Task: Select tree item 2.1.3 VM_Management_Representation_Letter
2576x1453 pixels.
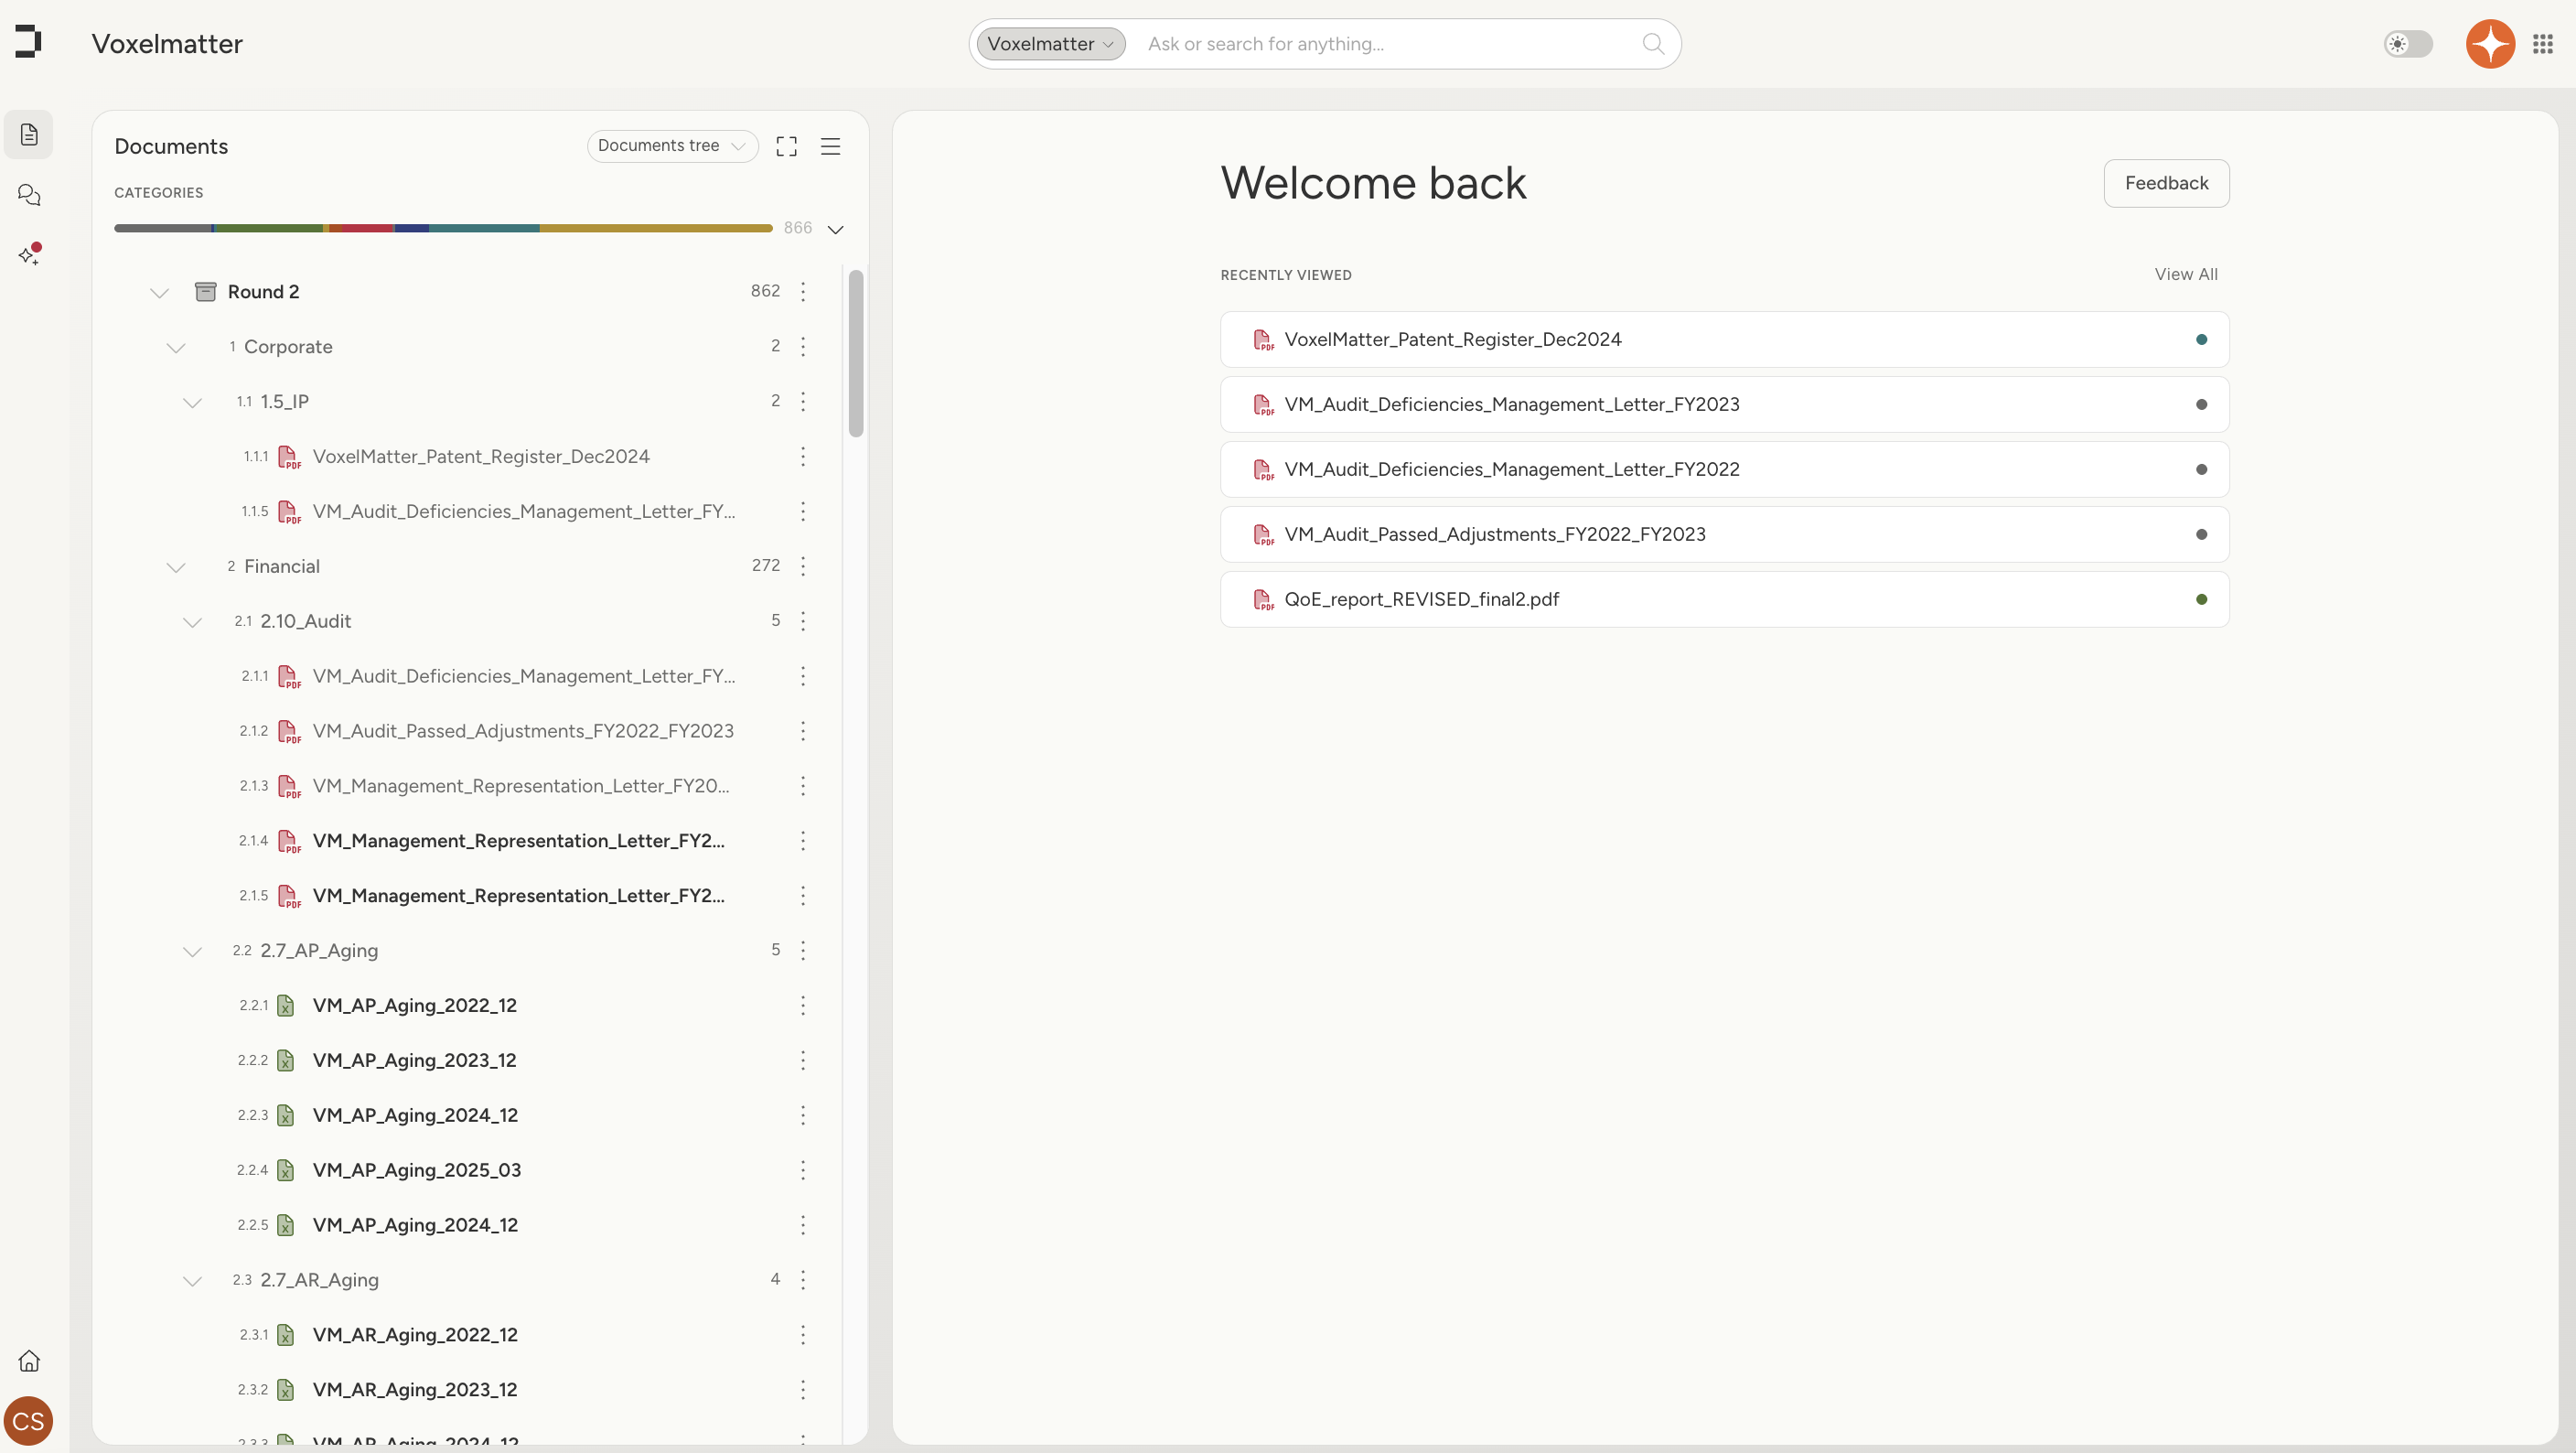Action: click(x=521, y=786)
